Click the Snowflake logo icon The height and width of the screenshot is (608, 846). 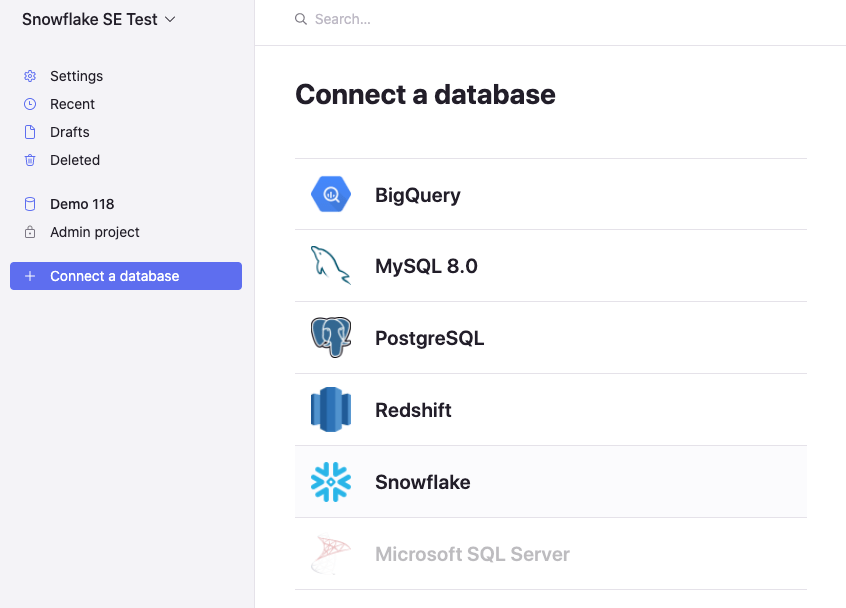tap(330, 482)
